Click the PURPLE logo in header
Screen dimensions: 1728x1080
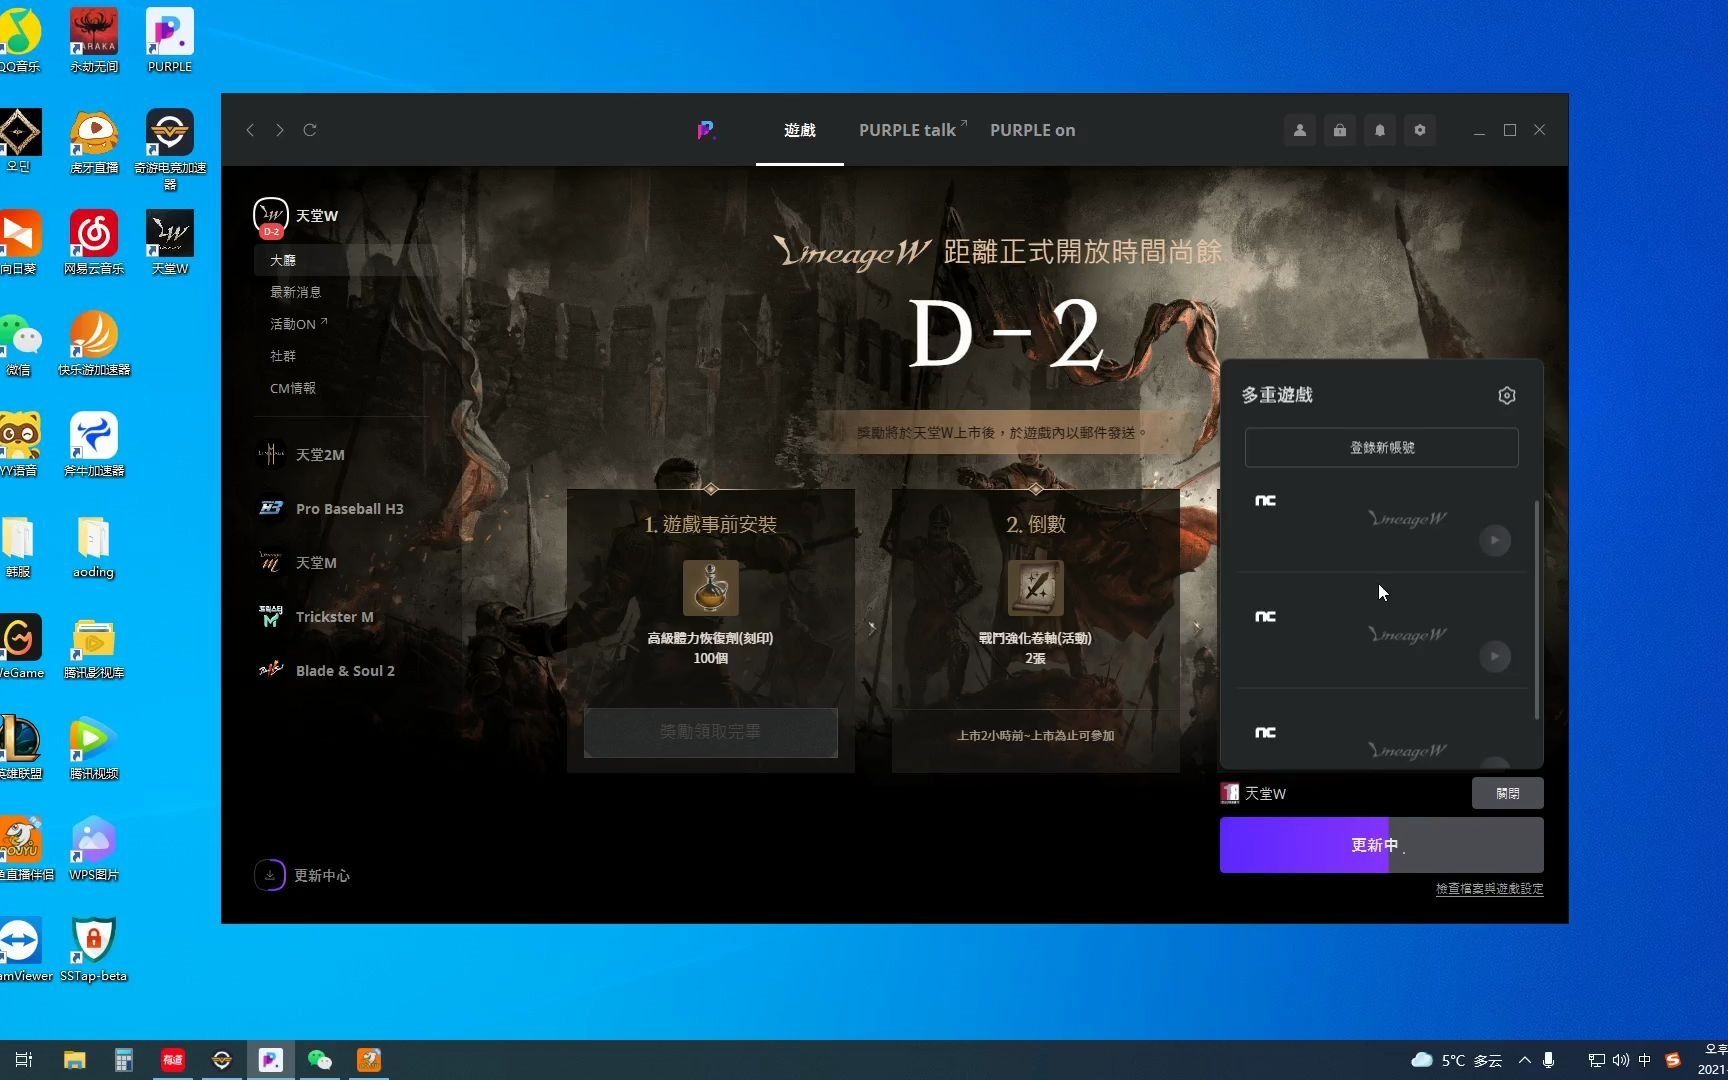click(706, 130)
